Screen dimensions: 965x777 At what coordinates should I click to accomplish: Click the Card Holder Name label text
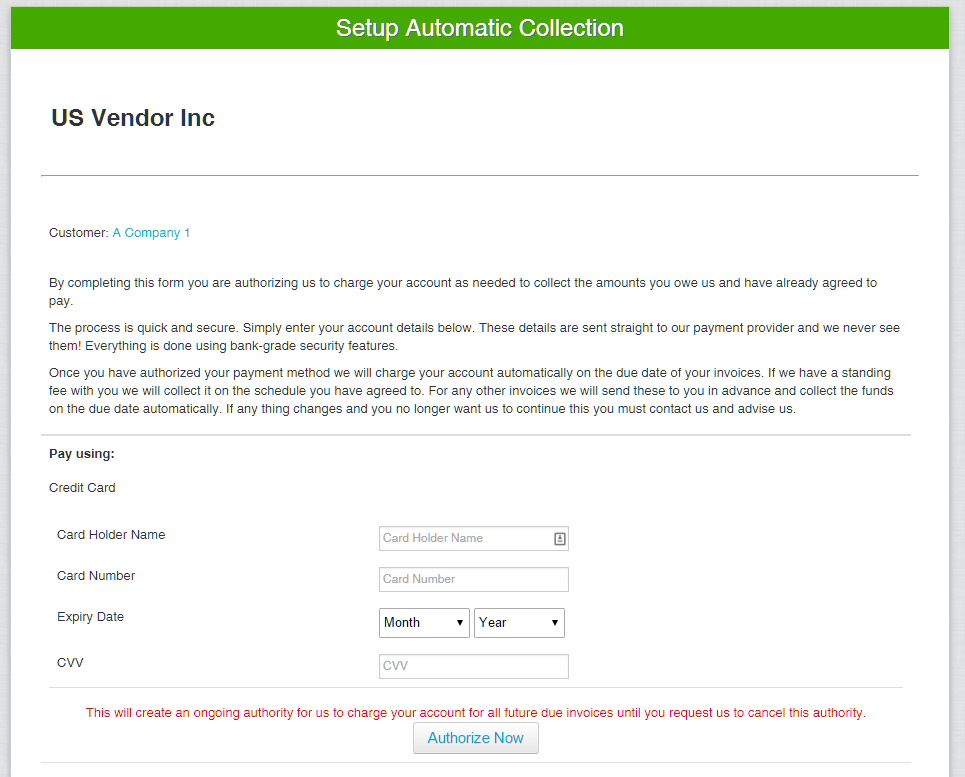(111, 535)
